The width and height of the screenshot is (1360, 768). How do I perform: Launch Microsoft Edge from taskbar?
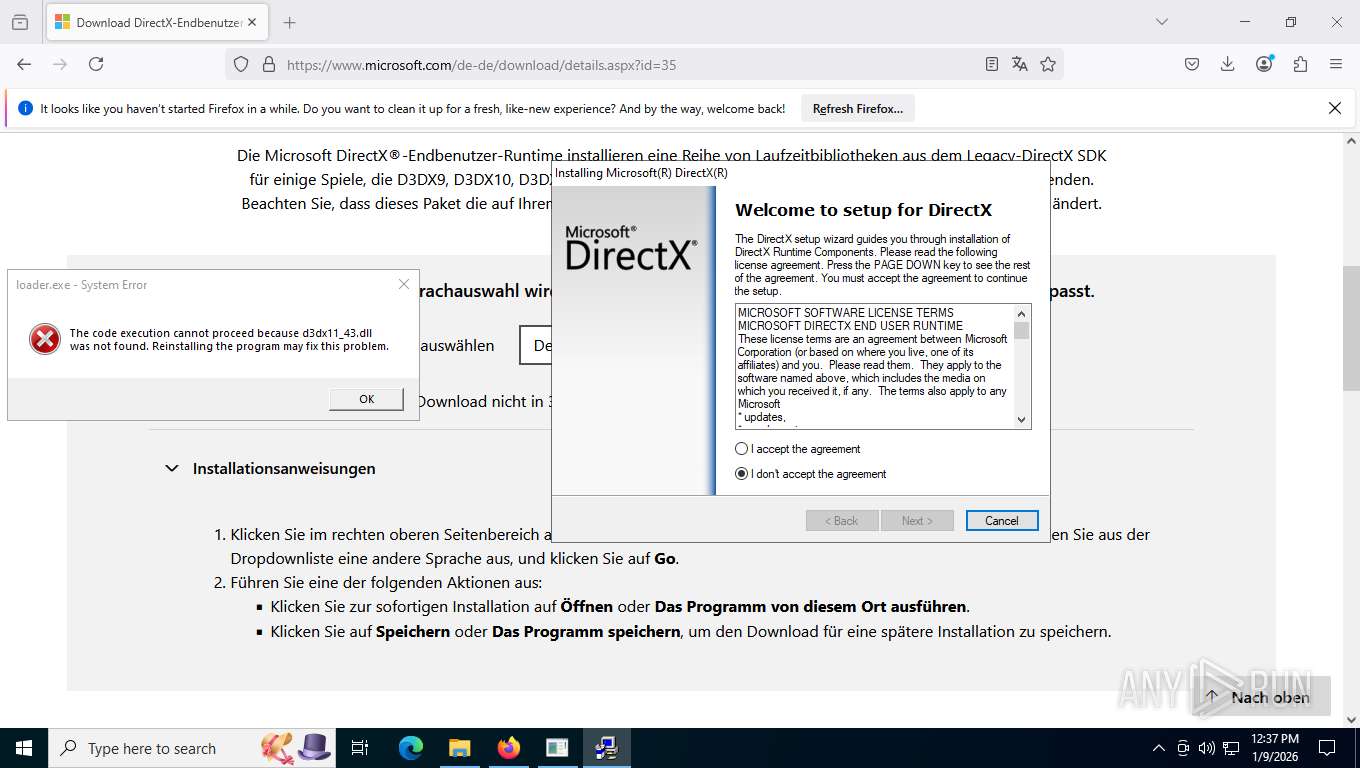tap(410, 748)
